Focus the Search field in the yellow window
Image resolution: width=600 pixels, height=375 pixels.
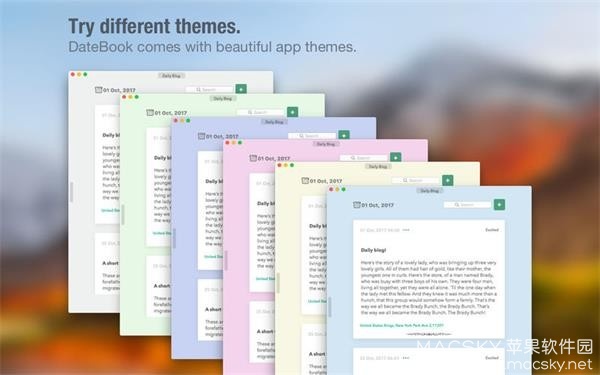pyautogui.click(x=416, y=180)
